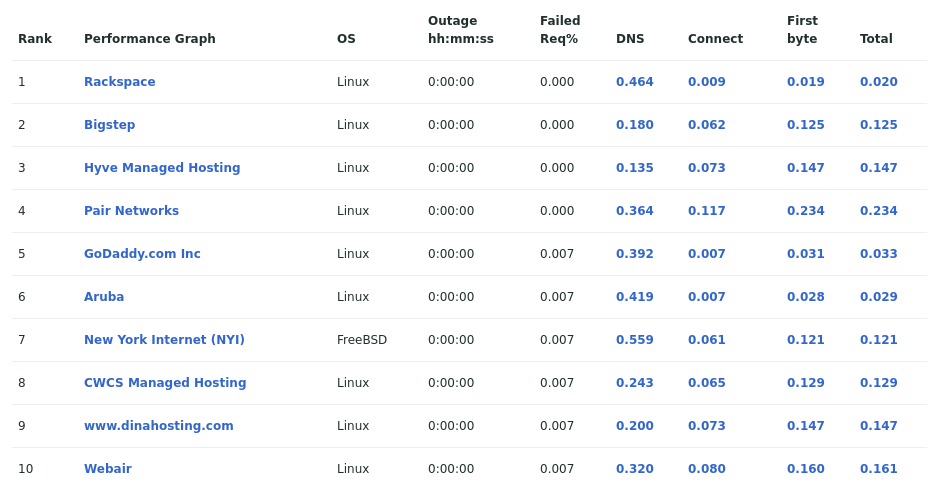Click CWCS Connect value 0.065
Image resolution: width=939 pixels, height=490 pixels.
click(707, 383)
